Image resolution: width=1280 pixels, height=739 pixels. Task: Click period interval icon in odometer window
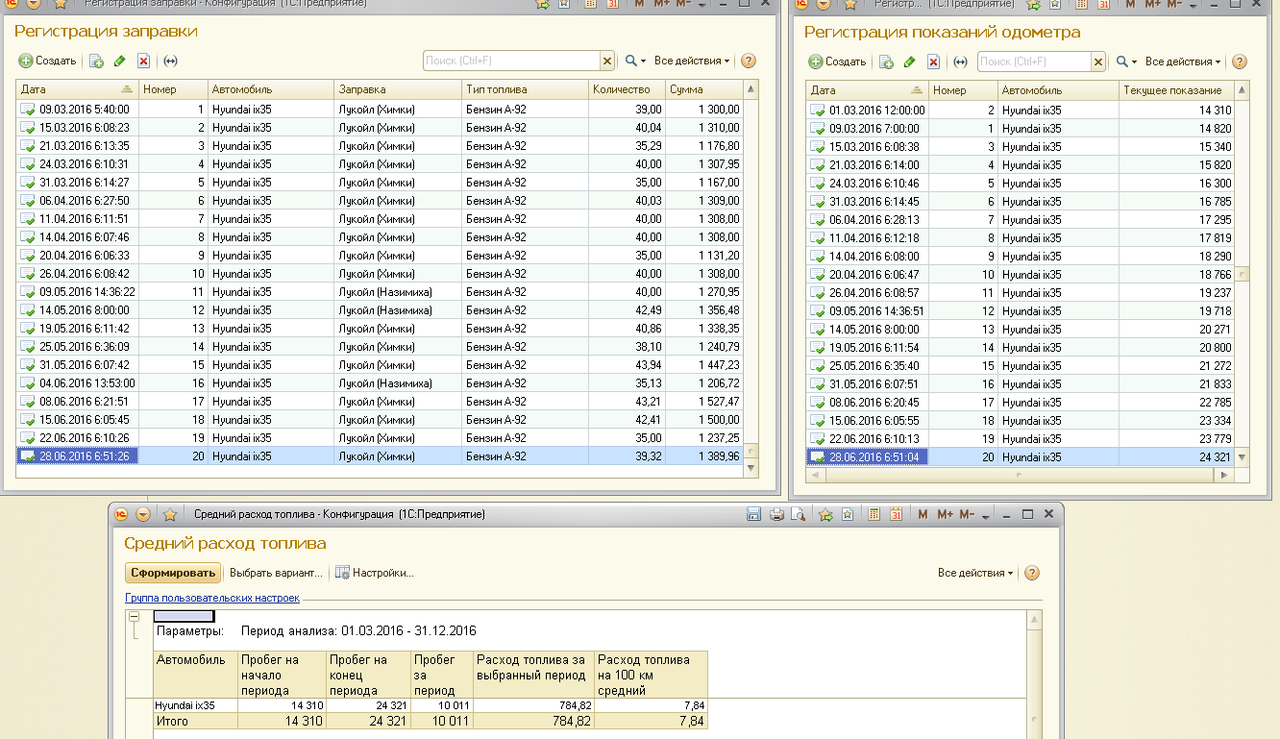point(960,62)
